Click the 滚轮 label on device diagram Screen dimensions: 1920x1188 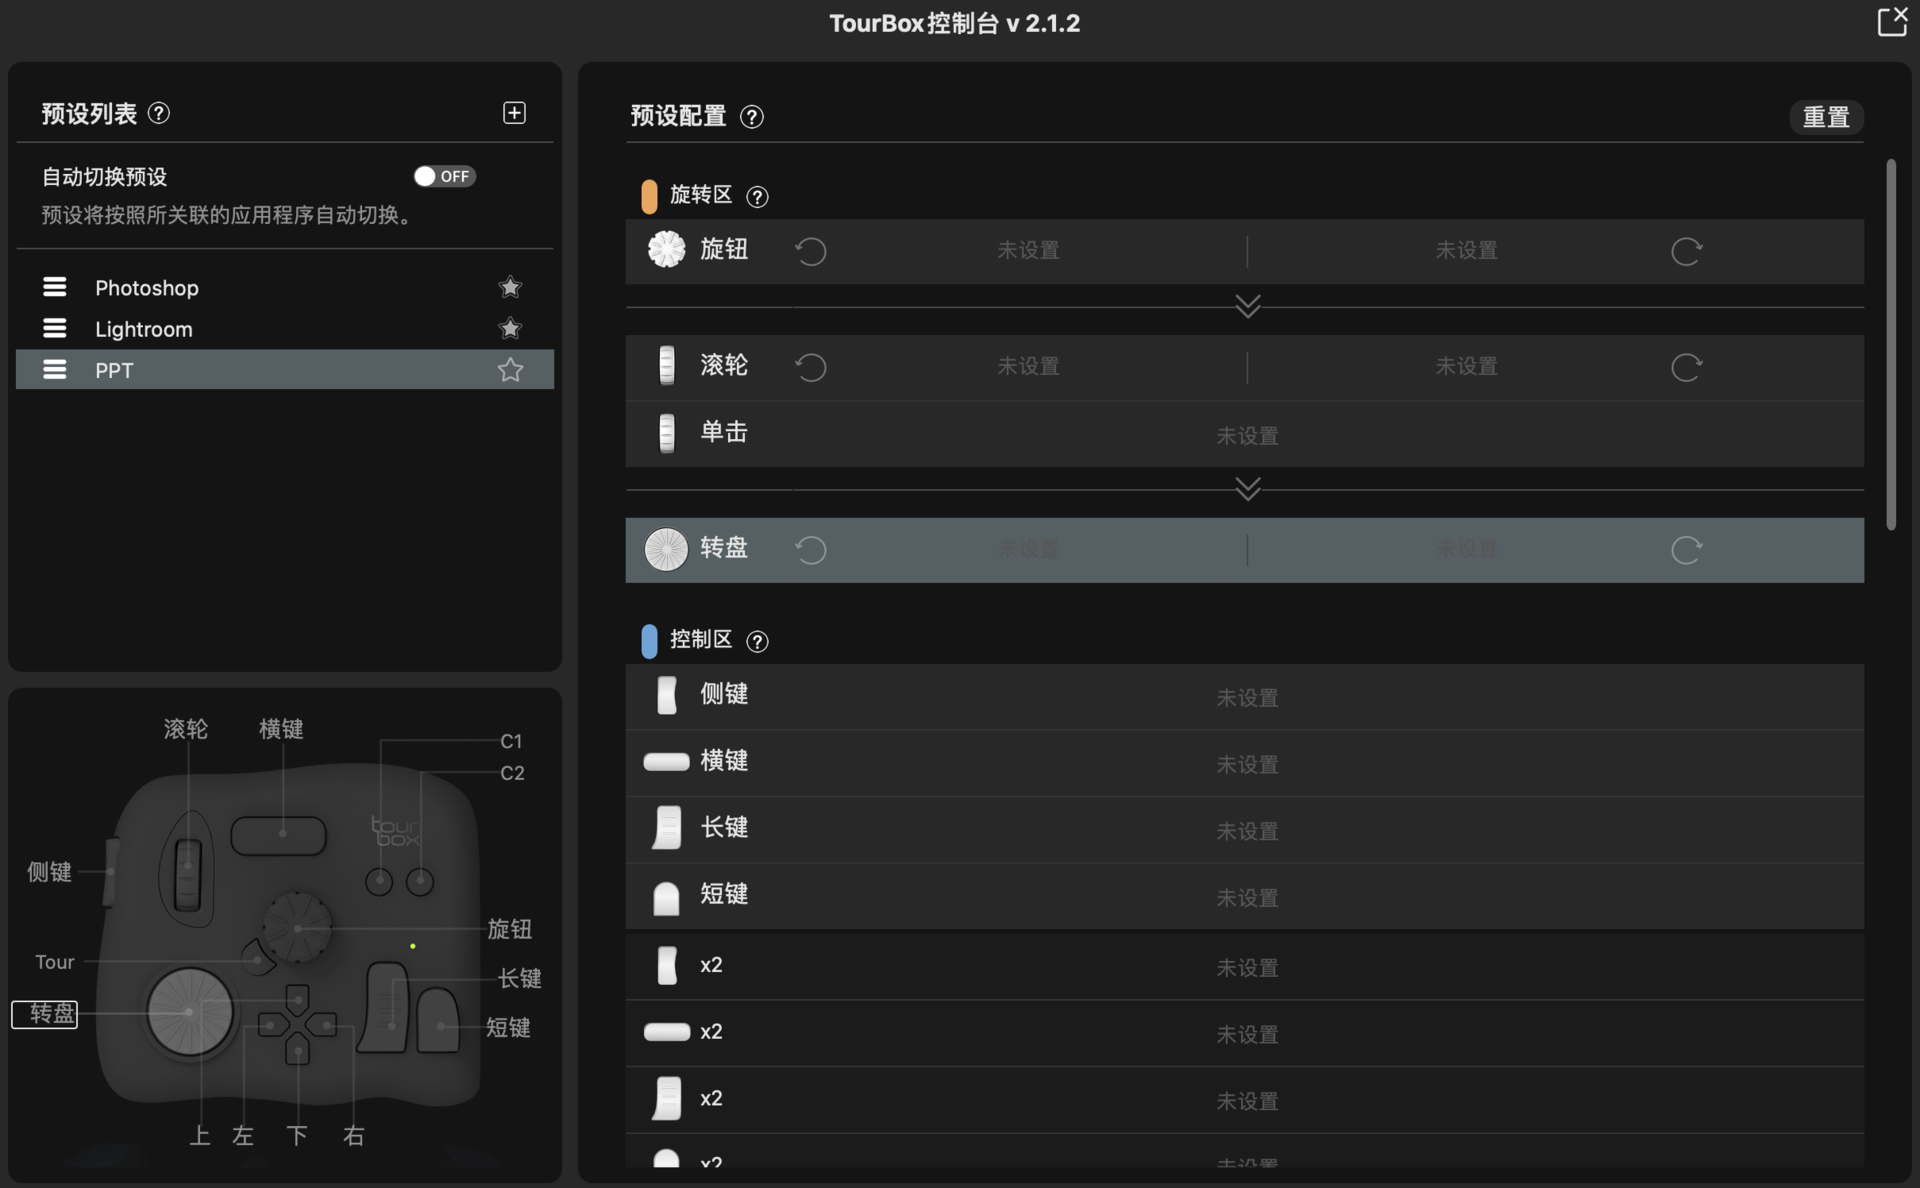tap(186, 729)
